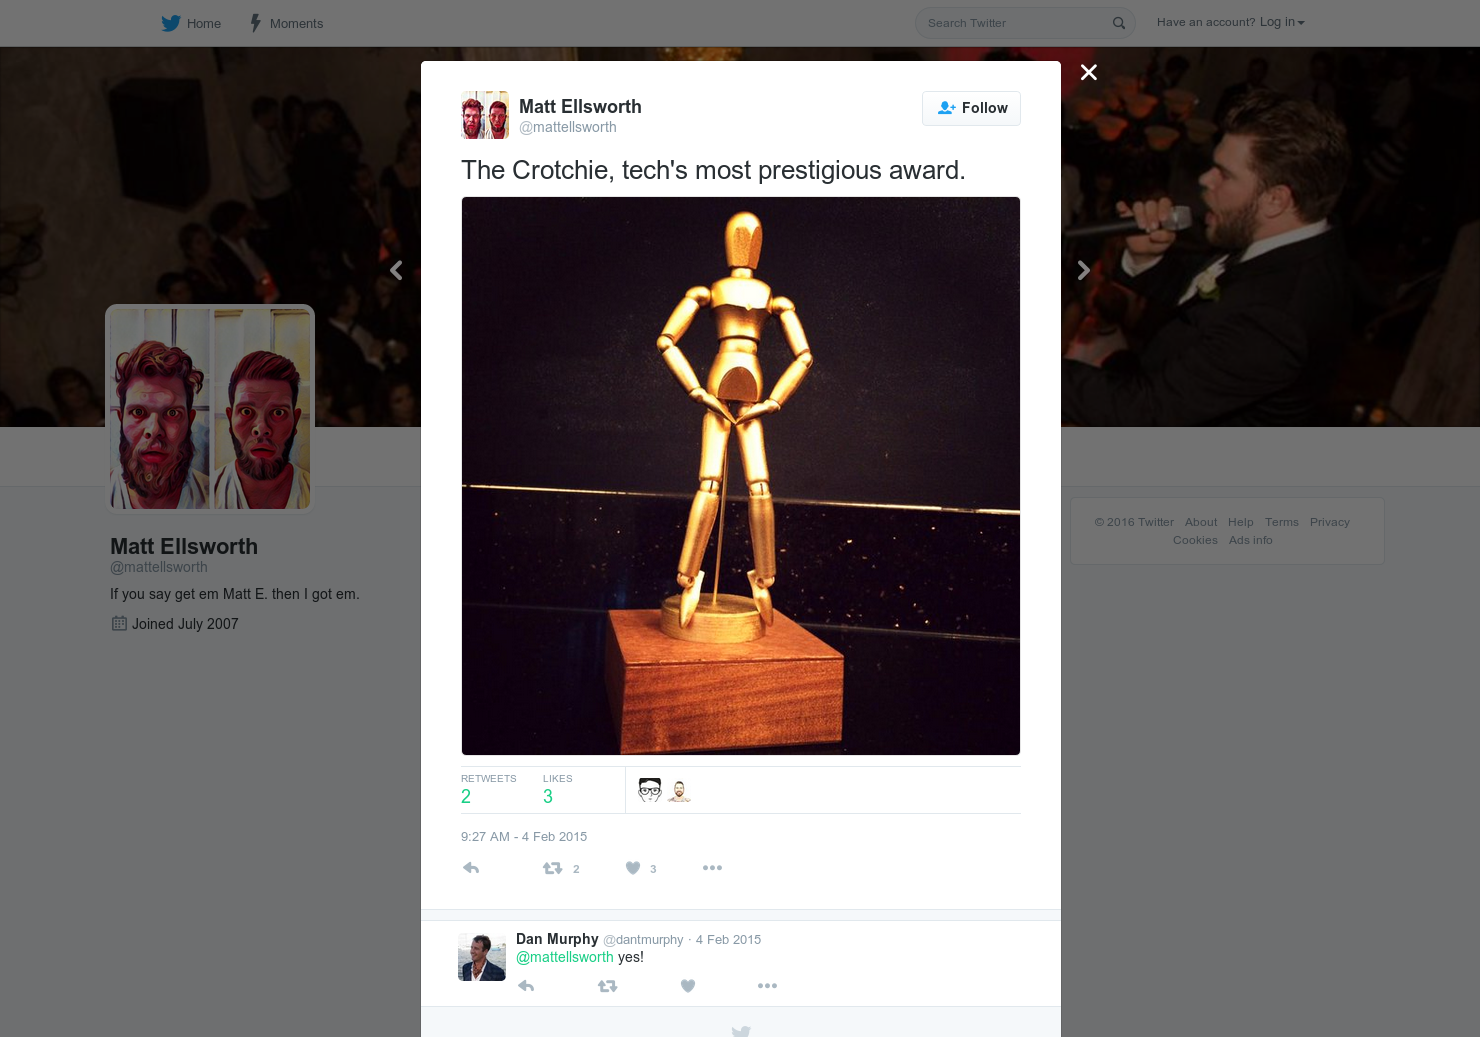Go to the previous tweet with the left chevron
The width and height of the screenshot is (1480, 1037).
coord(396,270)
